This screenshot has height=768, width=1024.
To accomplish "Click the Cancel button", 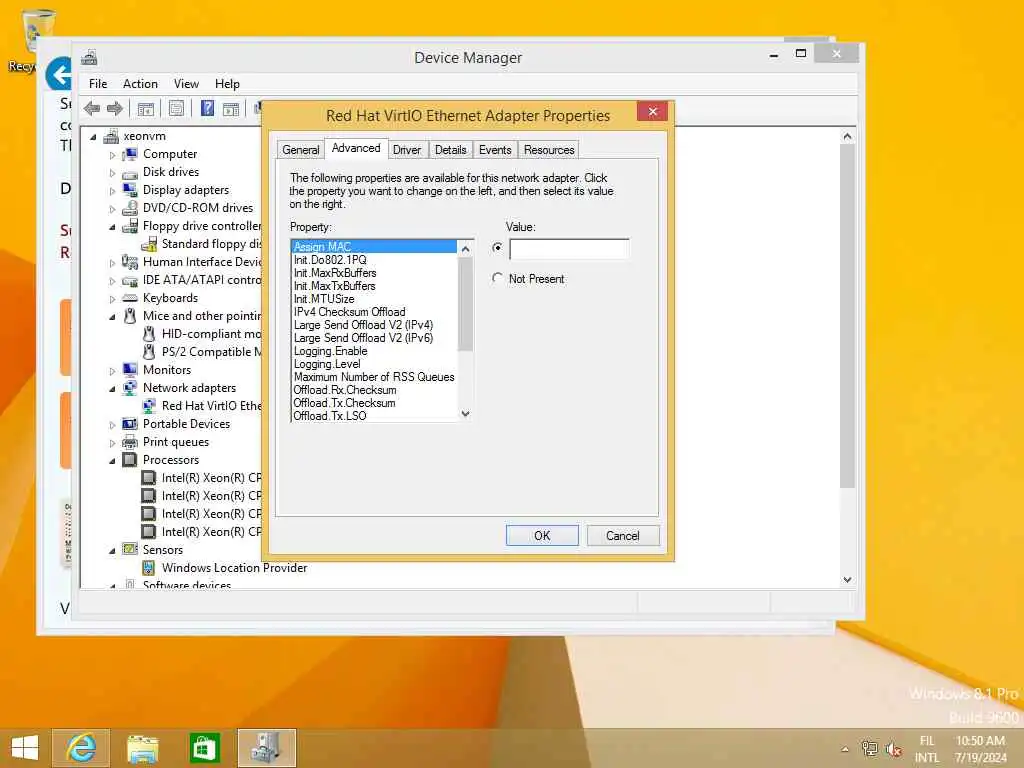I will point(623,536).
